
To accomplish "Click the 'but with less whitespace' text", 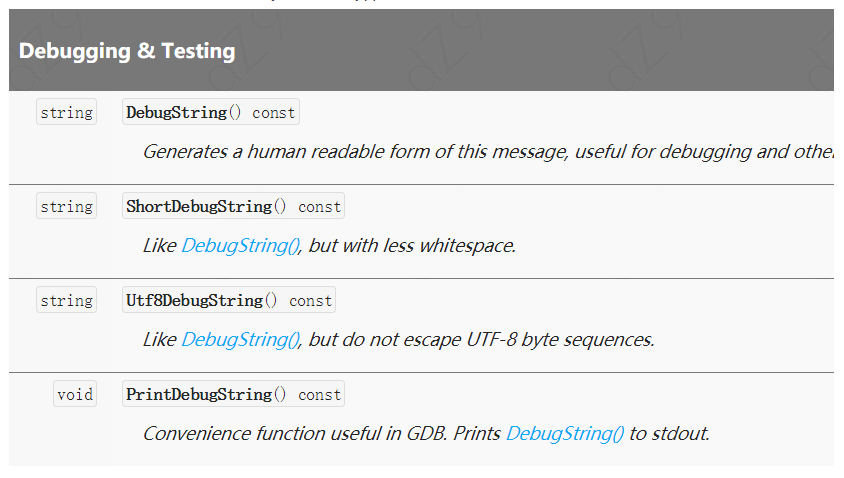I will point(412,246).
